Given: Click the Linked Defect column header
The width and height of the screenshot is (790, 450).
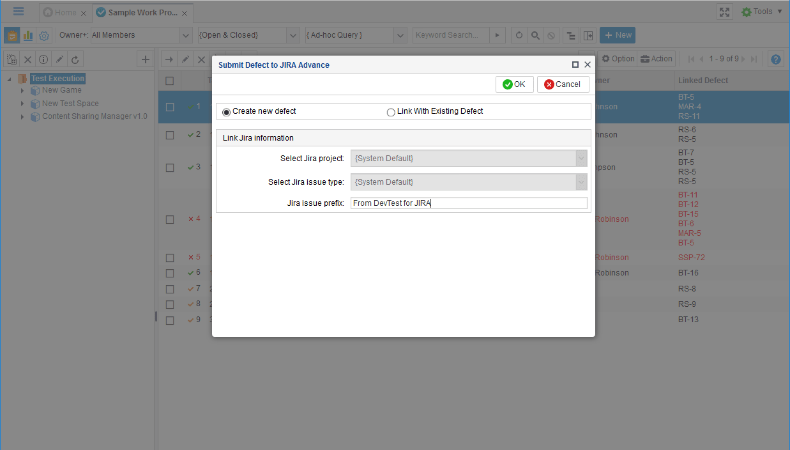Looking at the screenshot, I should (x=703, y=80).
